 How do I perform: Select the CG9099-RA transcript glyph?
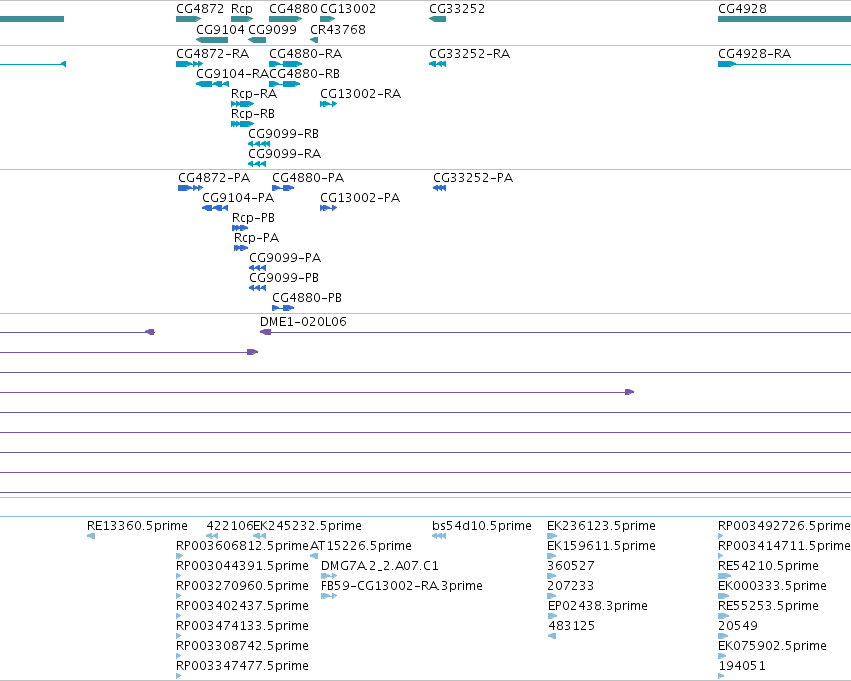(x=257, y=164)
